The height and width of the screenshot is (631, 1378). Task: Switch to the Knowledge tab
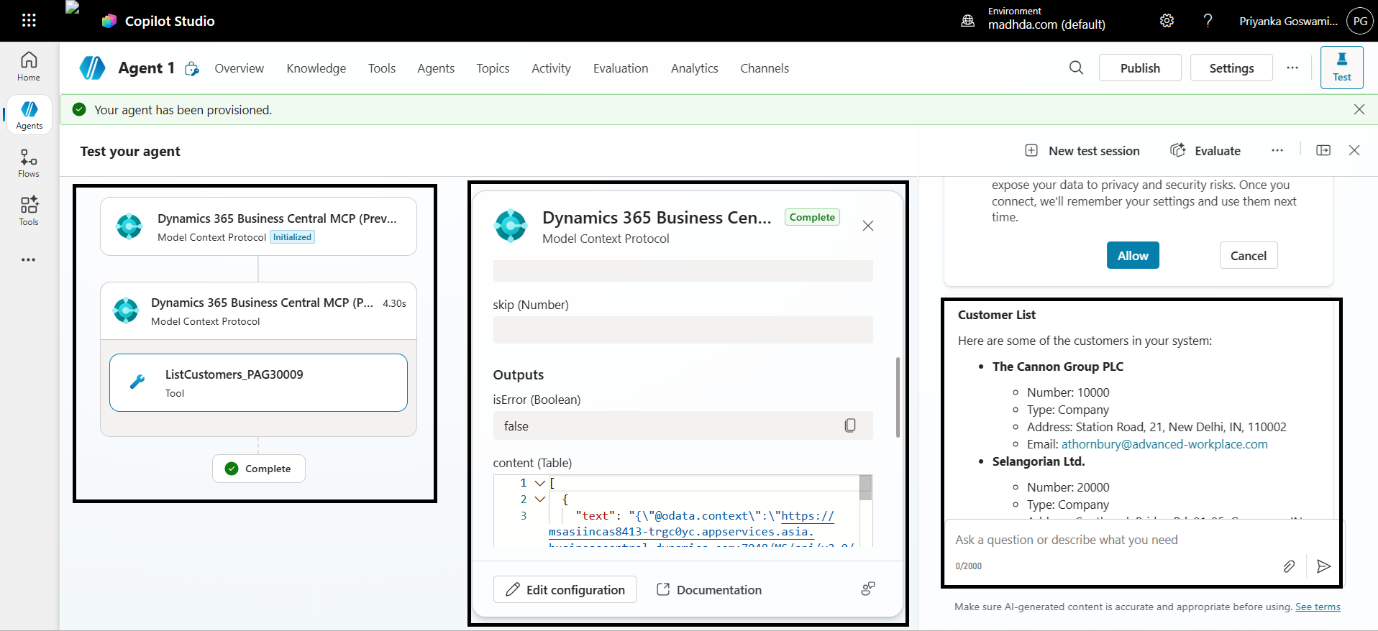(x=316, y=67)
